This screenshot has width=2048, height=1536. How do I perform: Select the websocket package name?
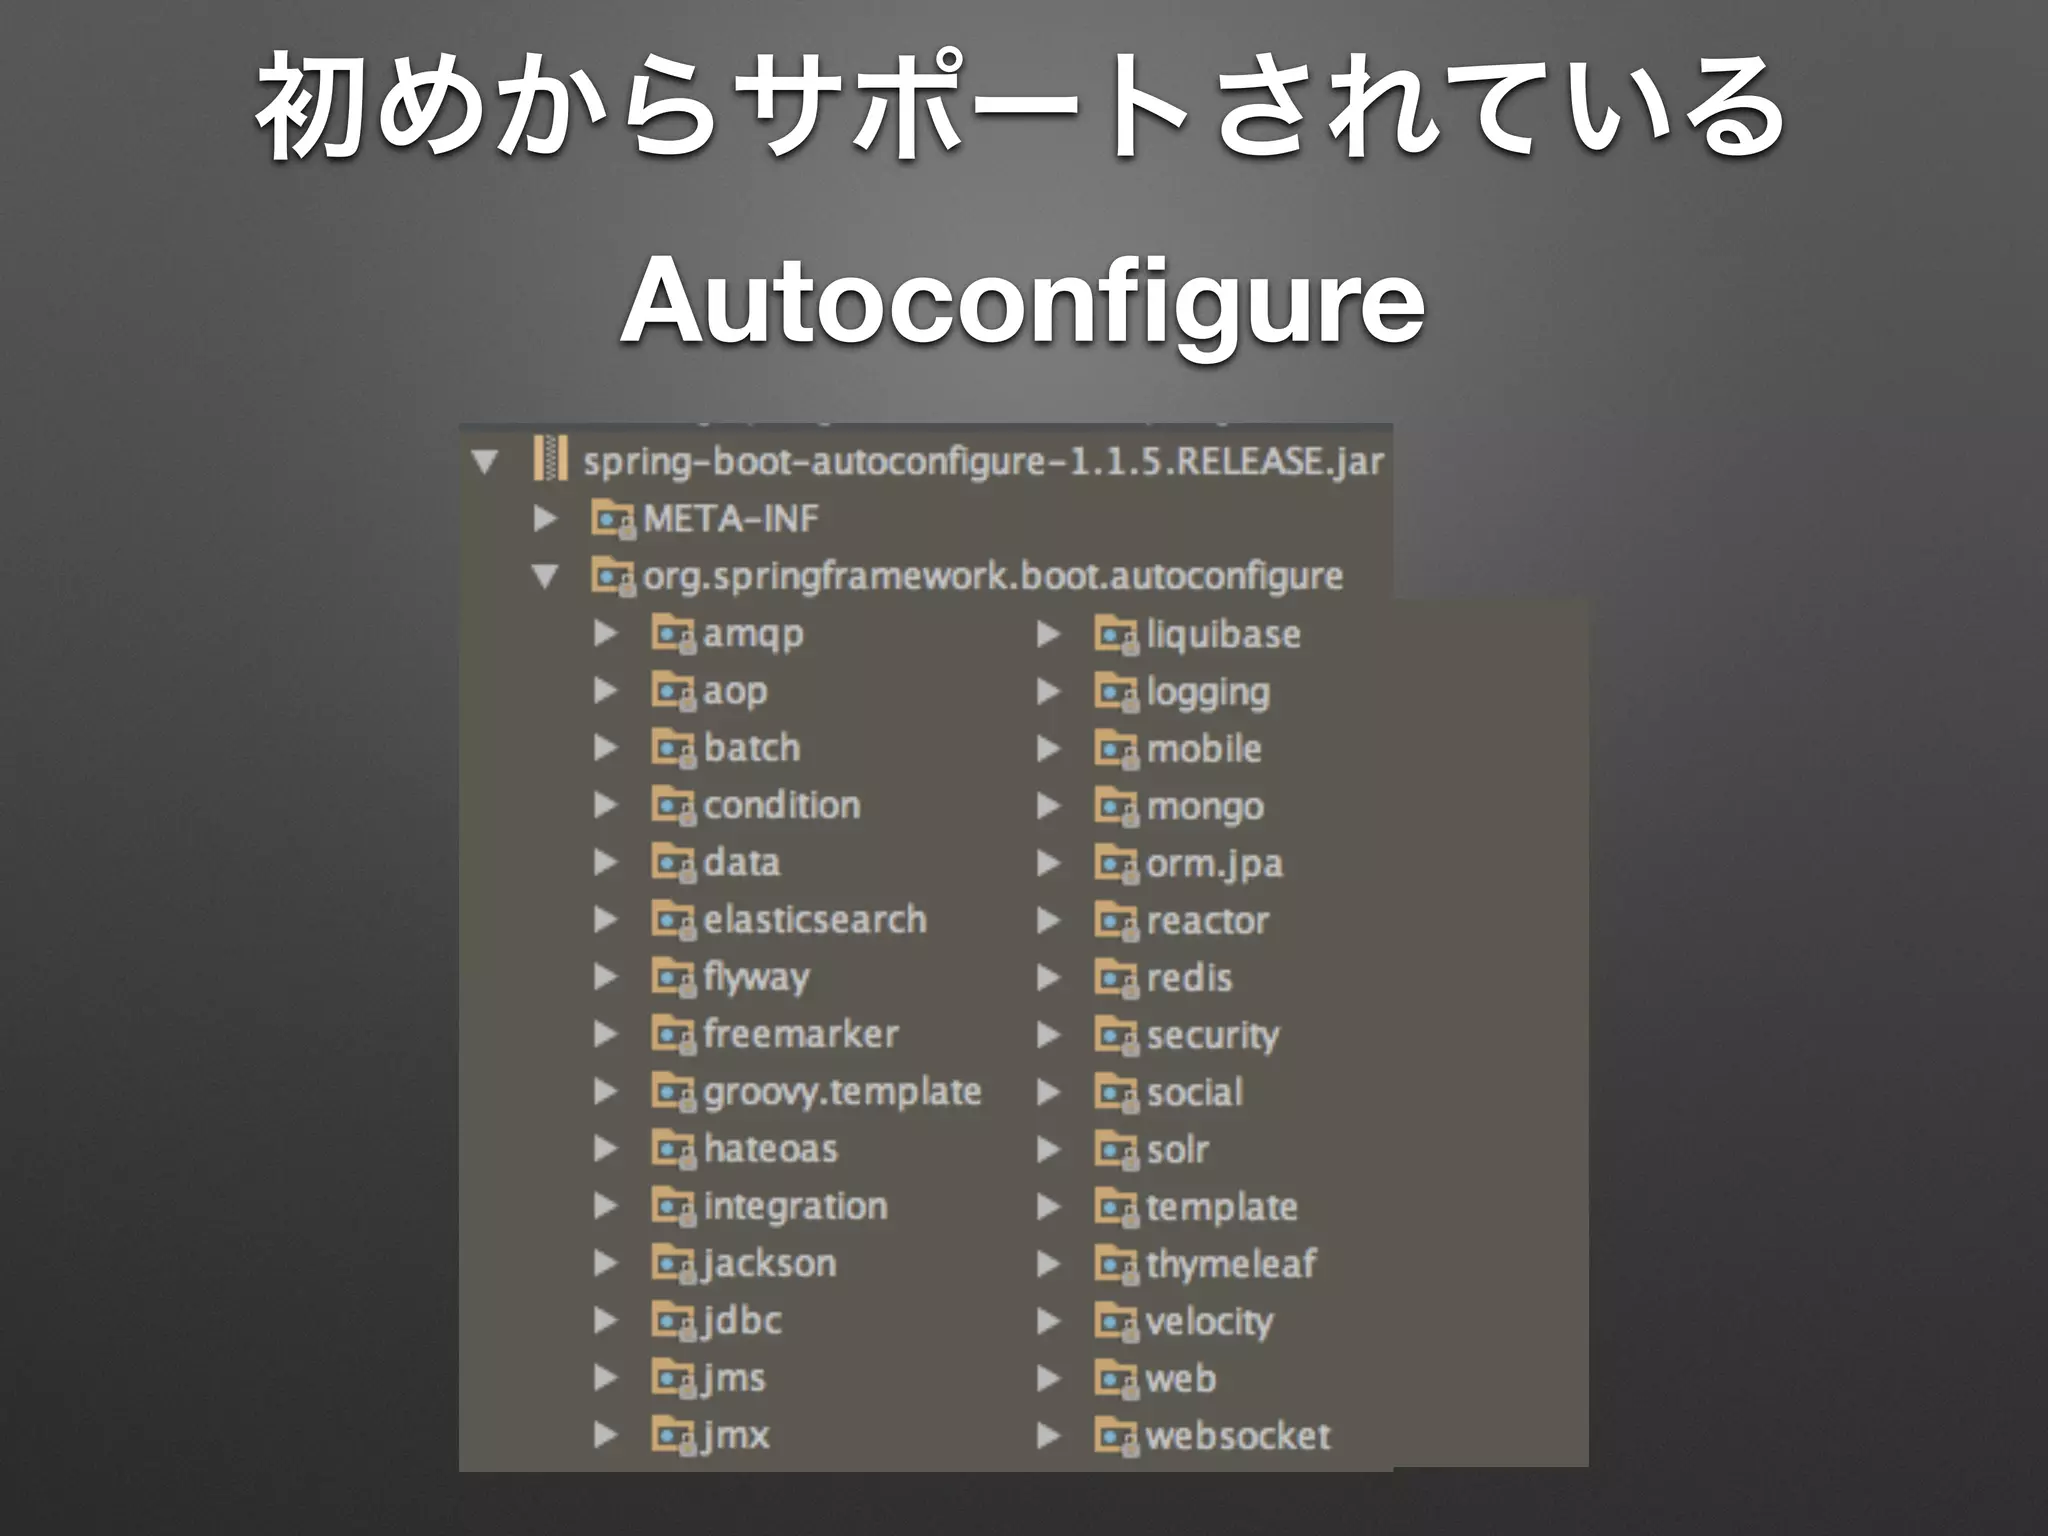pos(1239,1436)
